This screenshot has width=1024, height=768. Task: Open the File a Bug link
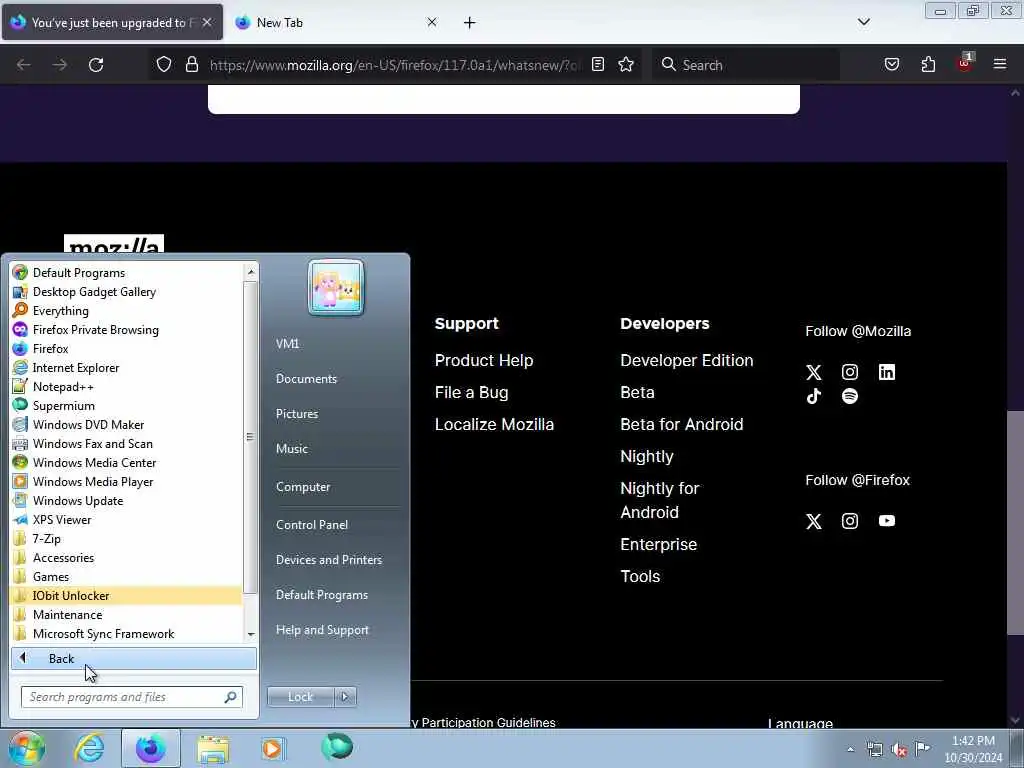click(x=472, y=392)
